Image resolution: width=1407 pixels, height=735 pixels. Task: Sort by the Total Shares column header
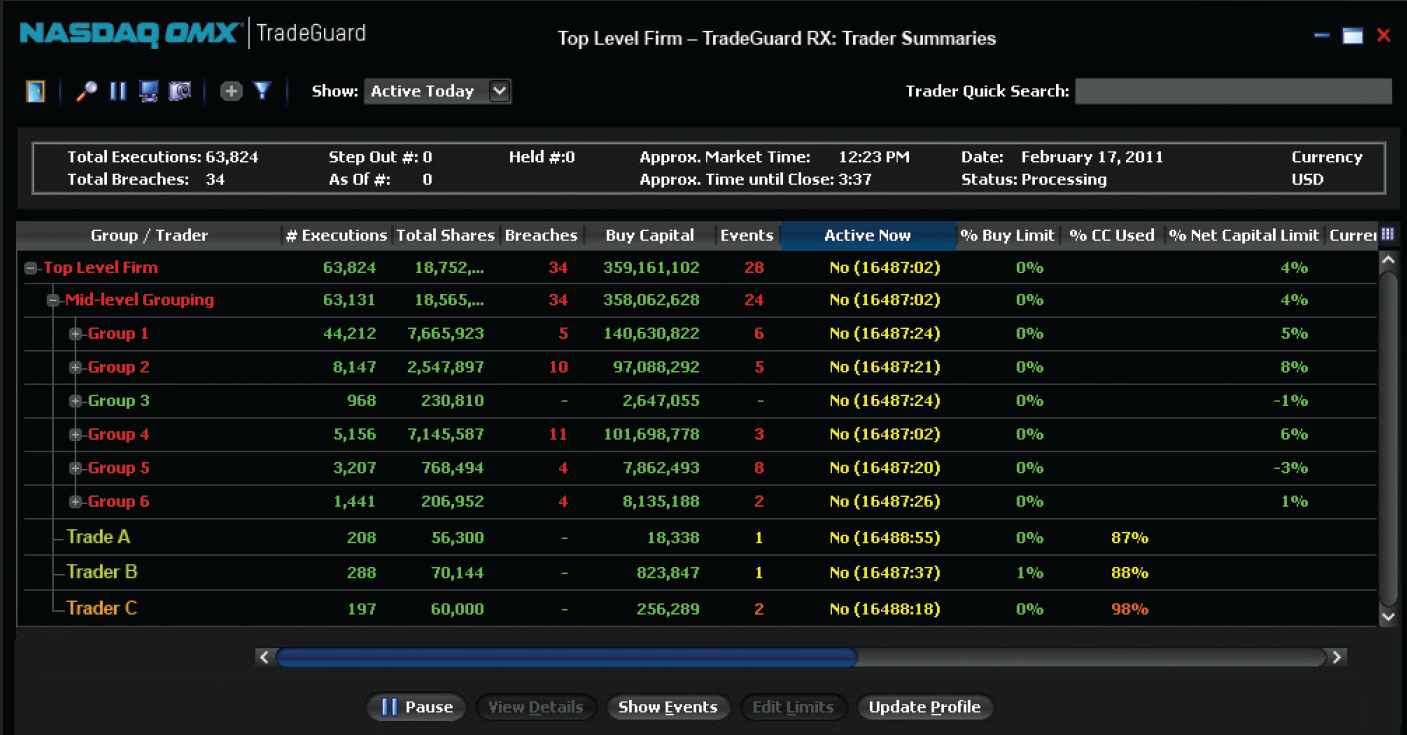click(445, 236)
